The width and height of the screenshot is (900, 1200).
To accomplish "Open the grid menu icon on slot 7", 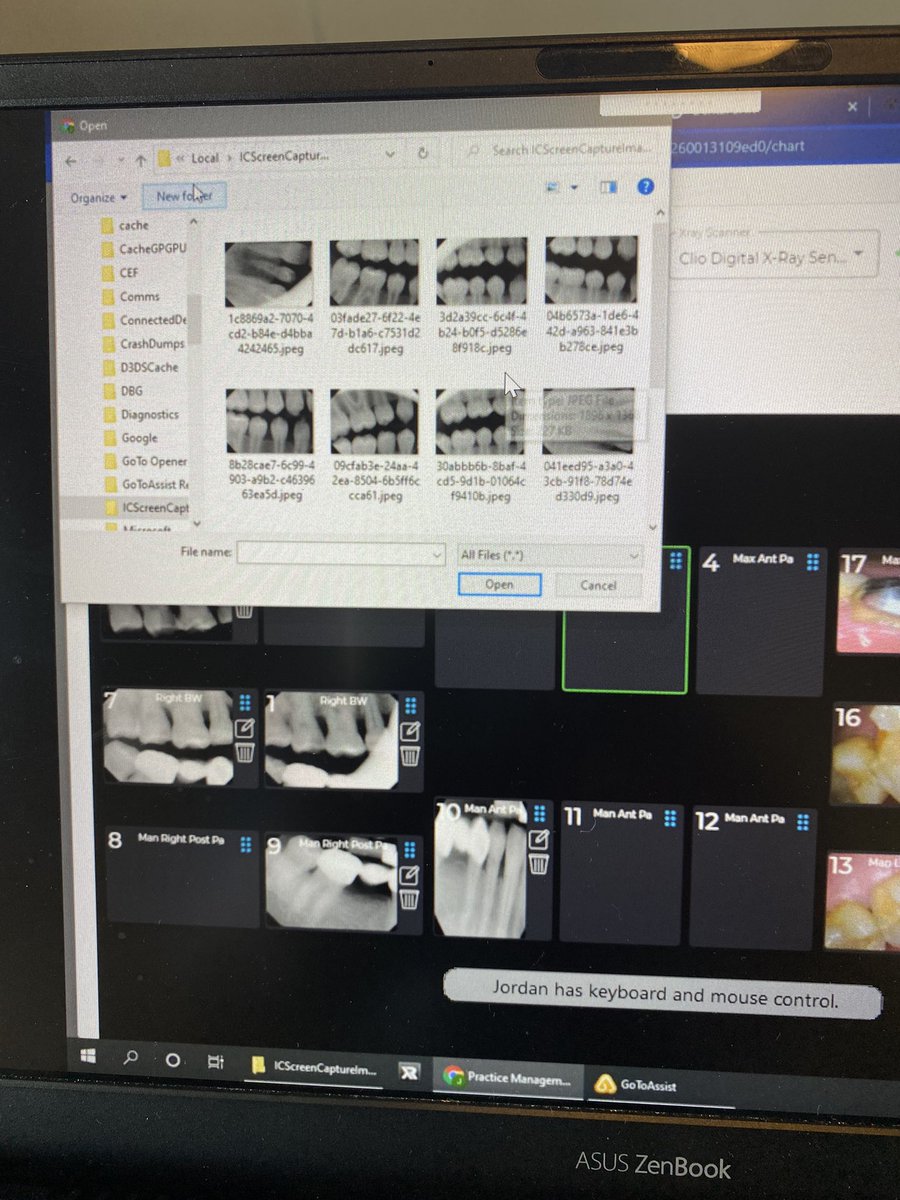I will pos(245,702).
